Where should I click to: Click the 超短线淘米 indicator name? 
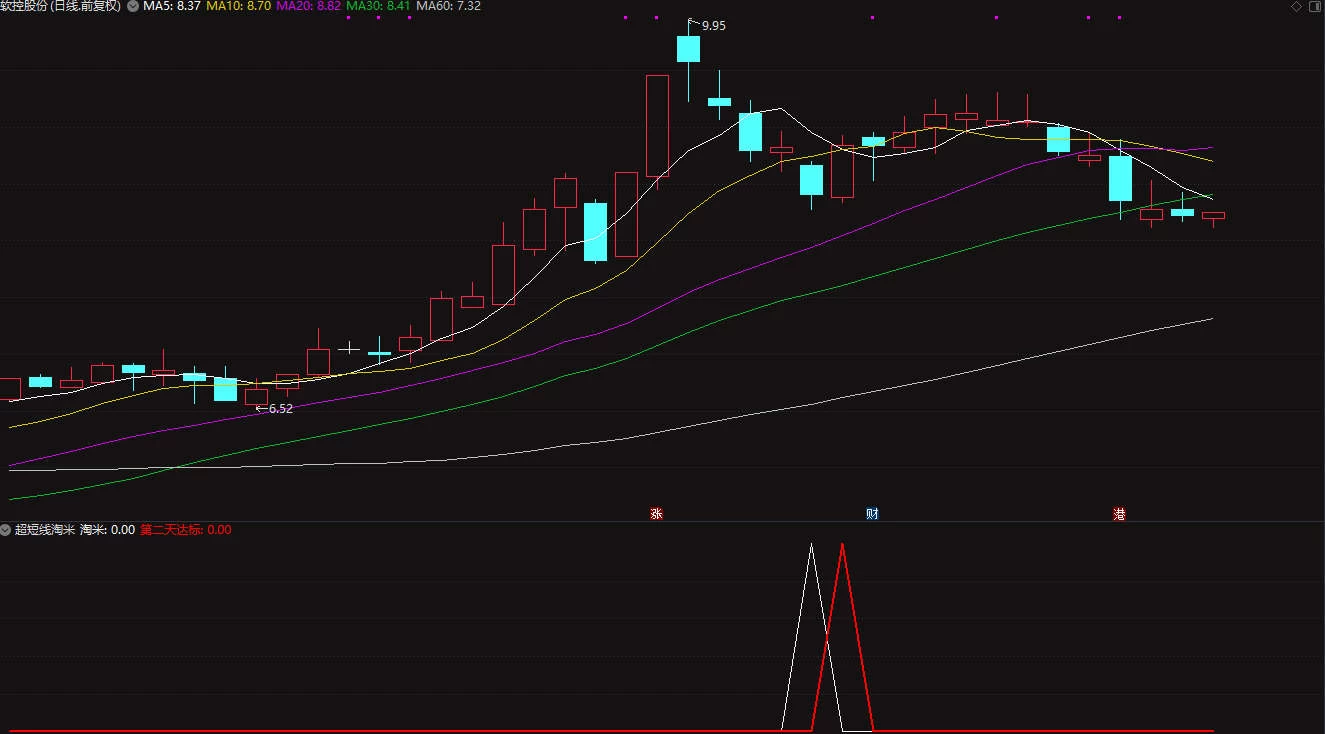click(45, 530)
